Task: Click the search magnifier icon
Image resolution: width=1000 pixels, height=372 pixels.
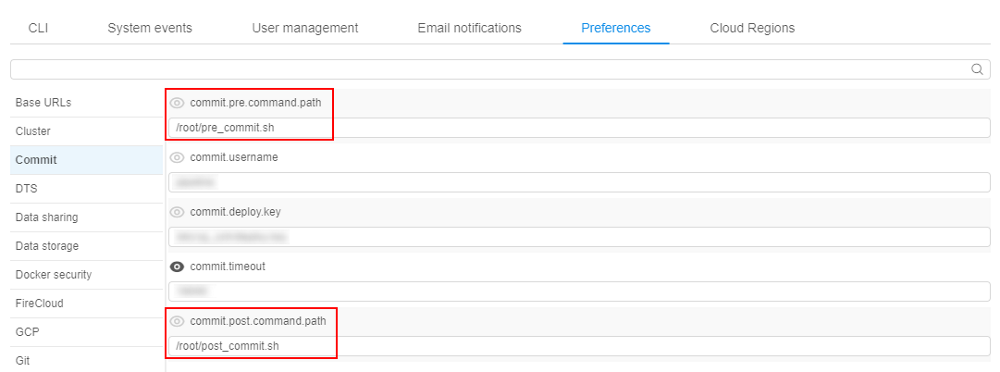Action: click(976, 69)
